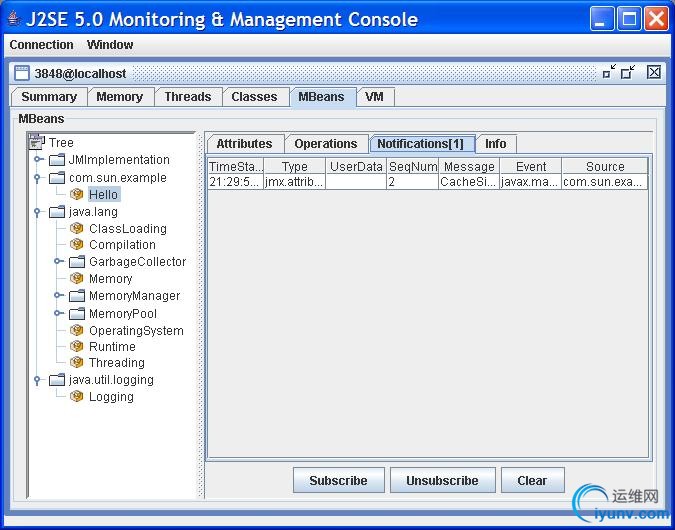The height and width of the screenshot is (530, 675).
Task: Expand the MemoryPool node handle
Action: tap(59, 313)
